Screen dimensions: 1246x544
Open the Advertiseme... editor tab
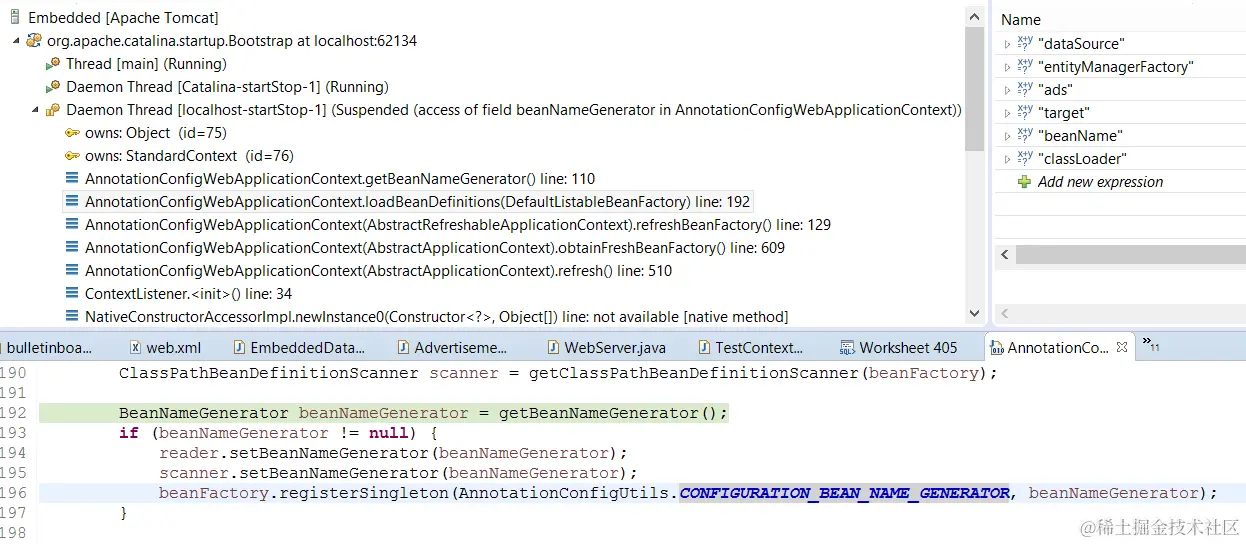coord(453,348)
